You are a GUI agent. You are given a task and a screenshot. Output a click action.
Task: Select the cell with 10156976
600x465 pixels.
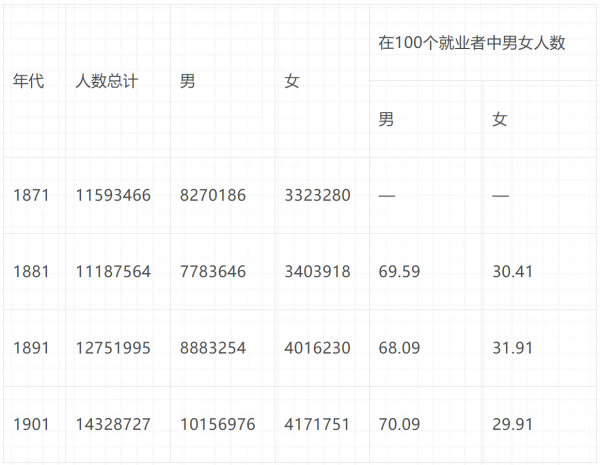pyautogui.click(x=223, y=424)
